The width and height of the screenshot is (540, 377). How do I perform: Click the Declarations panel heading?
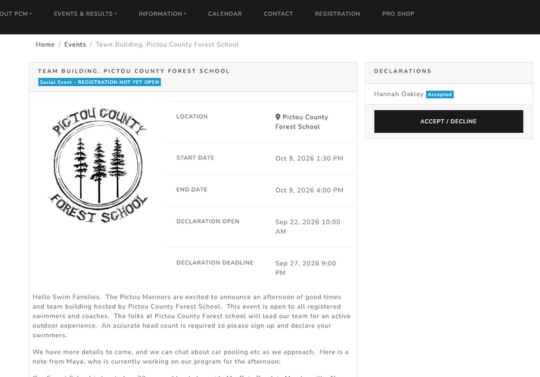[x=403, y=71]
